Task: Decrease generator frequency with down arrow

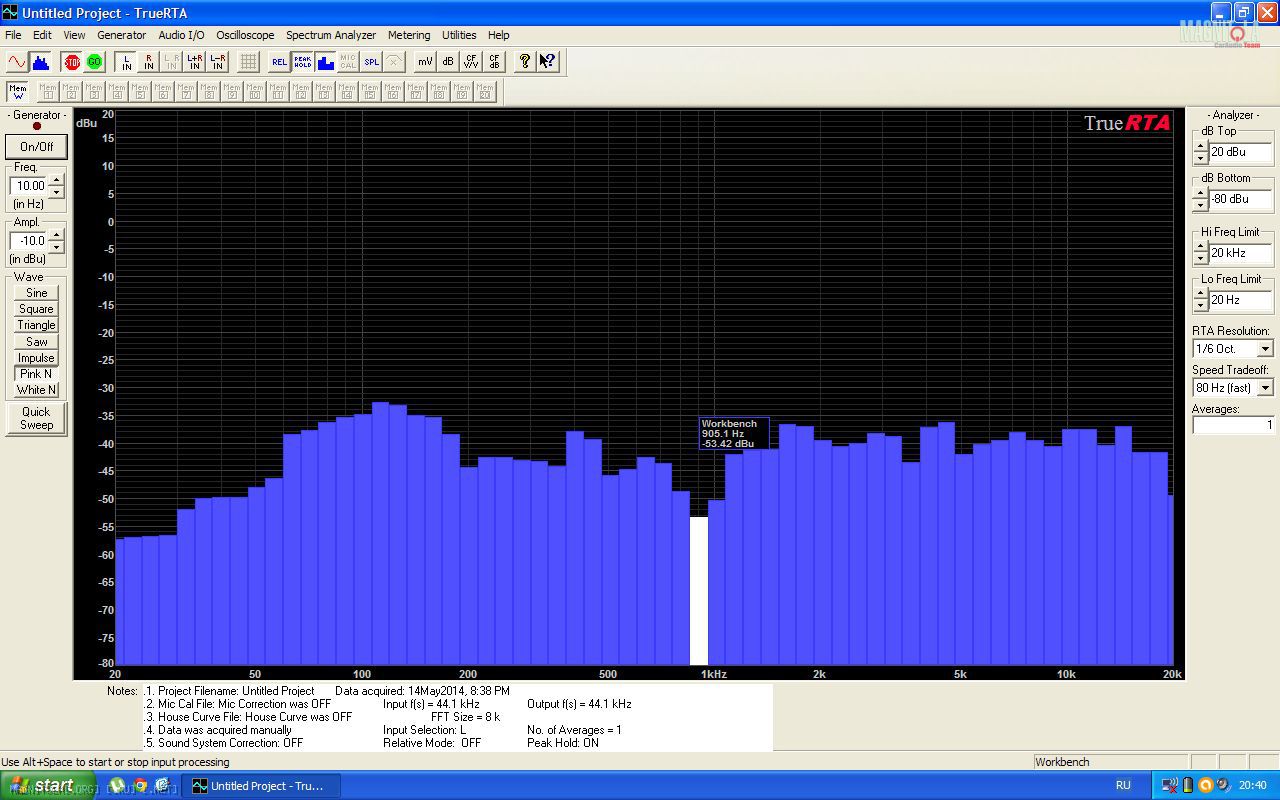Action: pyautogui.click(x=56, y=191)
